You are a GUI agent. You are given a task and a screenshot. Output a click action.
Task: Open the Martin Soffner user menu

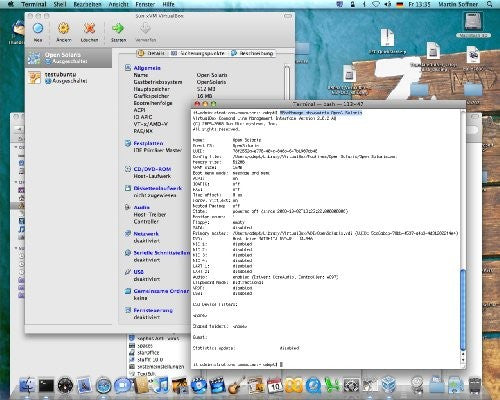(458, 4)
